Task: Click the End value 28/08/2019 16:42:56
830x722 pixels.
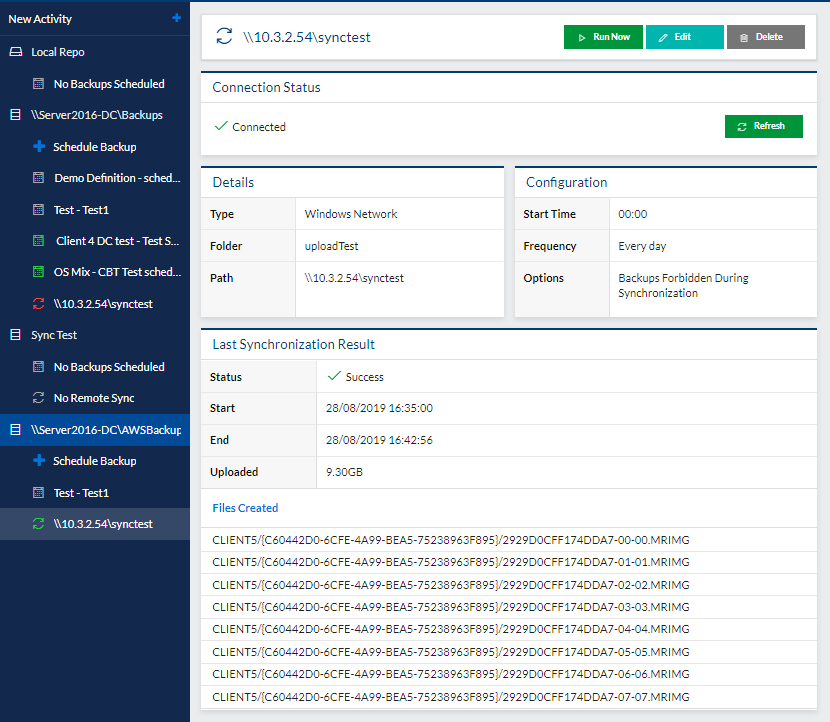Action: point(379,440)
